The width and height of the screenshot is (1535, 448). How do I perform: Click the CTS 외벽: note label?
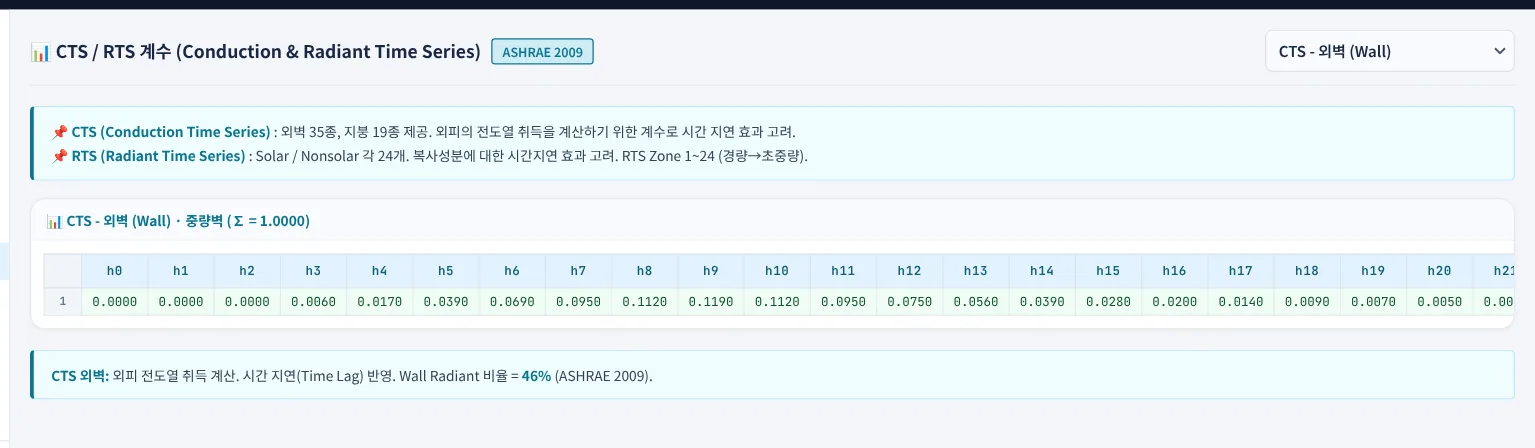coord(80,376)
